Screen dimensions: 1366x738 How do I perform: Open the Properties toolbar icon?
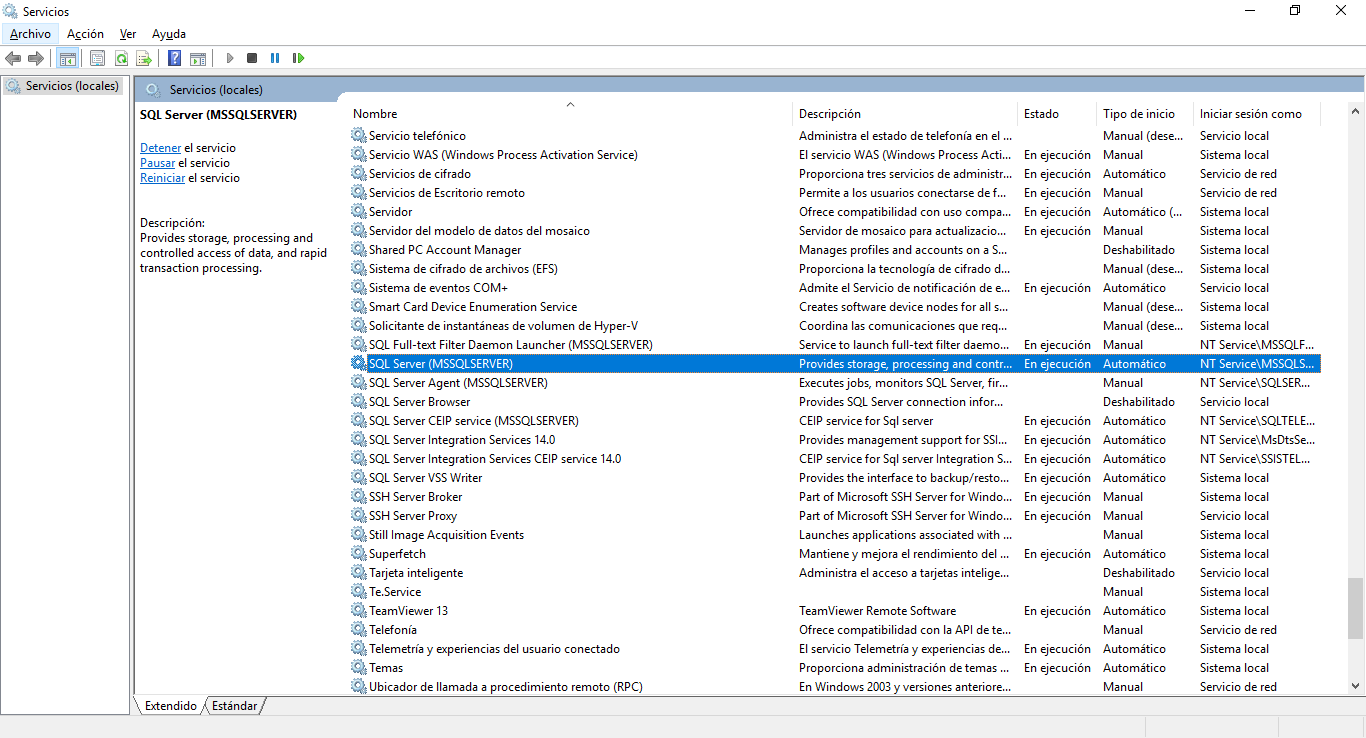click(97, 58)
